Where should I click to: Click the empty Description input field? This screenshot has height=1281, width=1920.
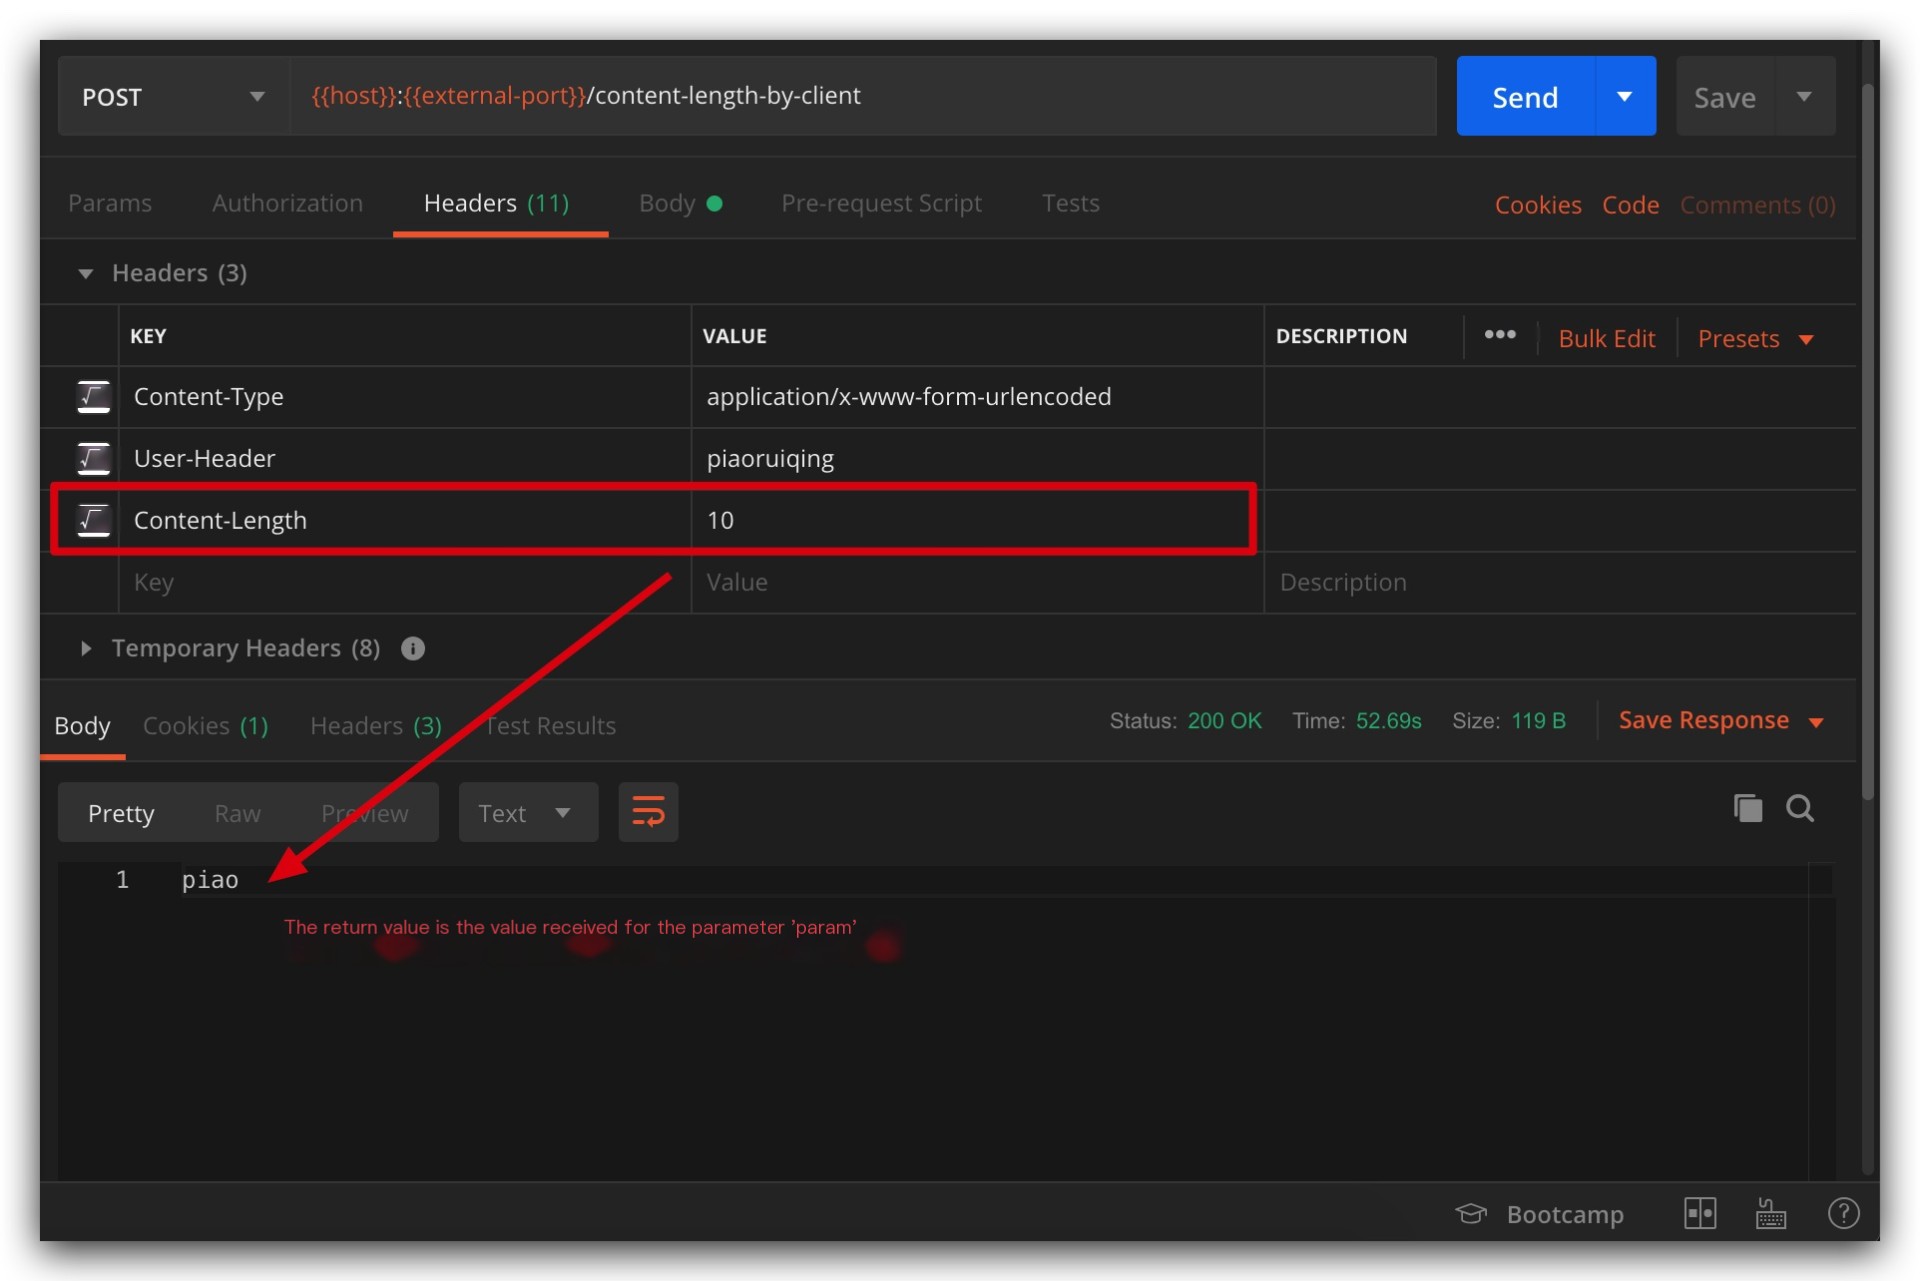pyautogui.click(x=1560, y=583)
